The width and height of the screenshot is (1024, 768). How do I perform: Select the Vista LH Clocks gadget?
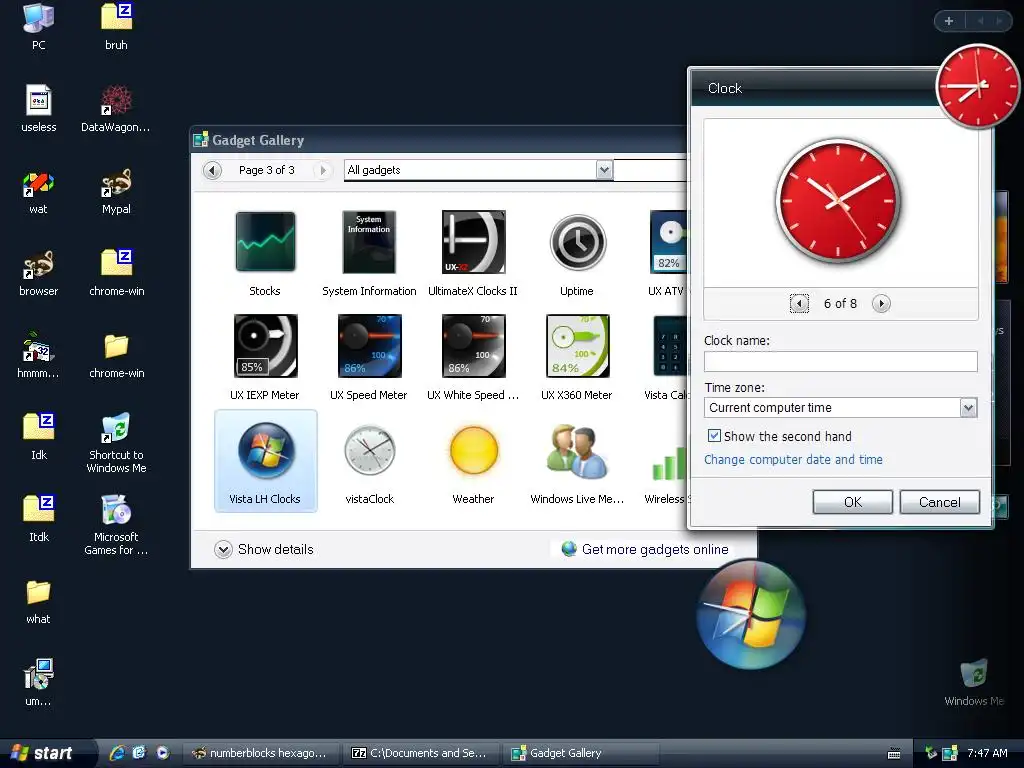click(265, 461)
